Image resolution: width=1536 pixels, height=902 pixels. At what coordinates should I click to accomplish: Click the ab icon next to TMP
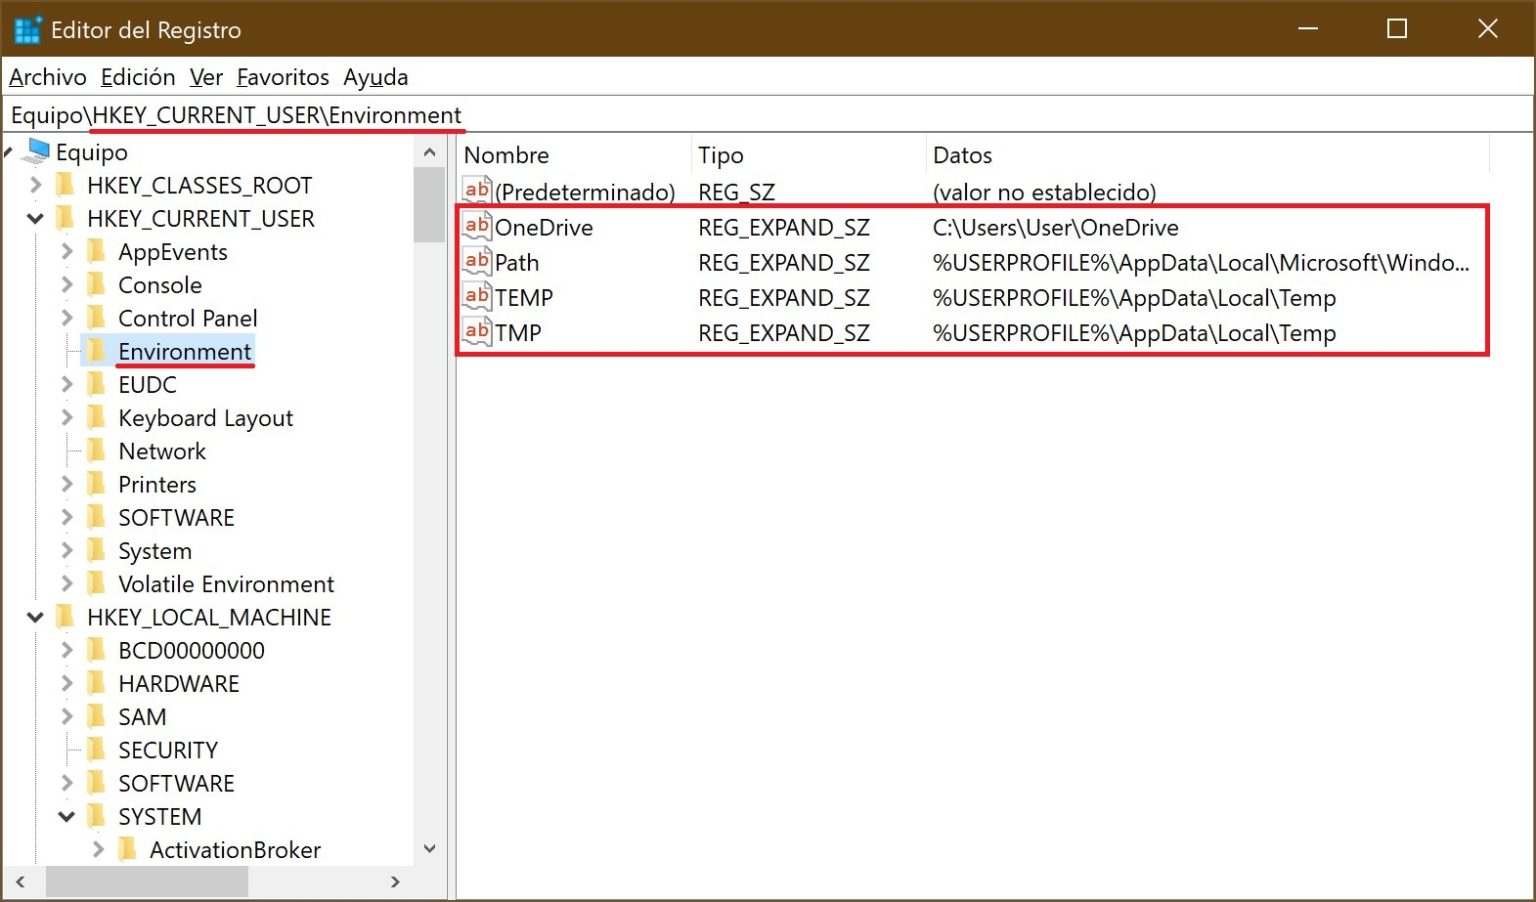475,332
